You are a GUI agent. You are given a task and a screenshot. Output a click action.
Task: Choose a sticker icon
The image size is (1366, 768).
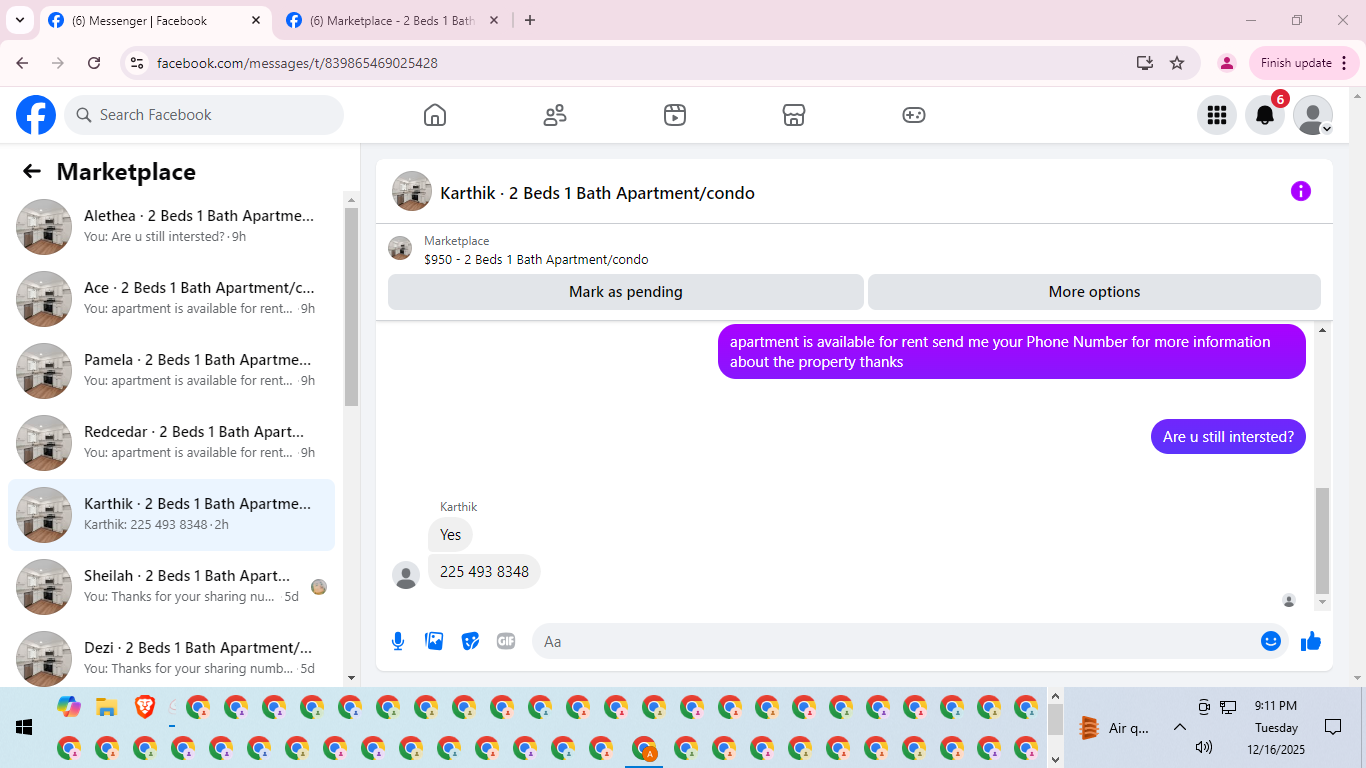470,641
